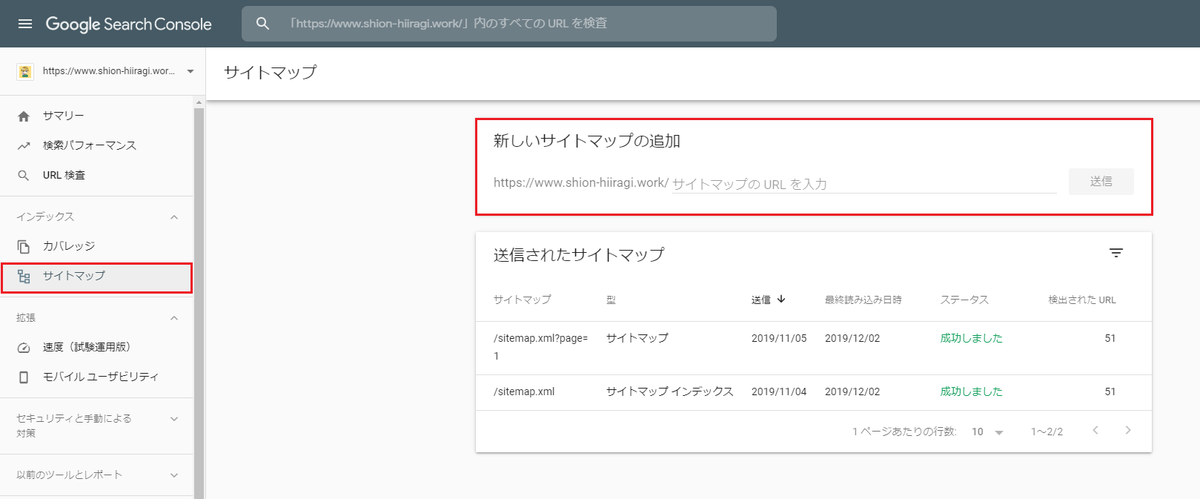Expand セキュリティと手動による対策 section
Screen dimensions: 1200x499
(x=174, y=418)
